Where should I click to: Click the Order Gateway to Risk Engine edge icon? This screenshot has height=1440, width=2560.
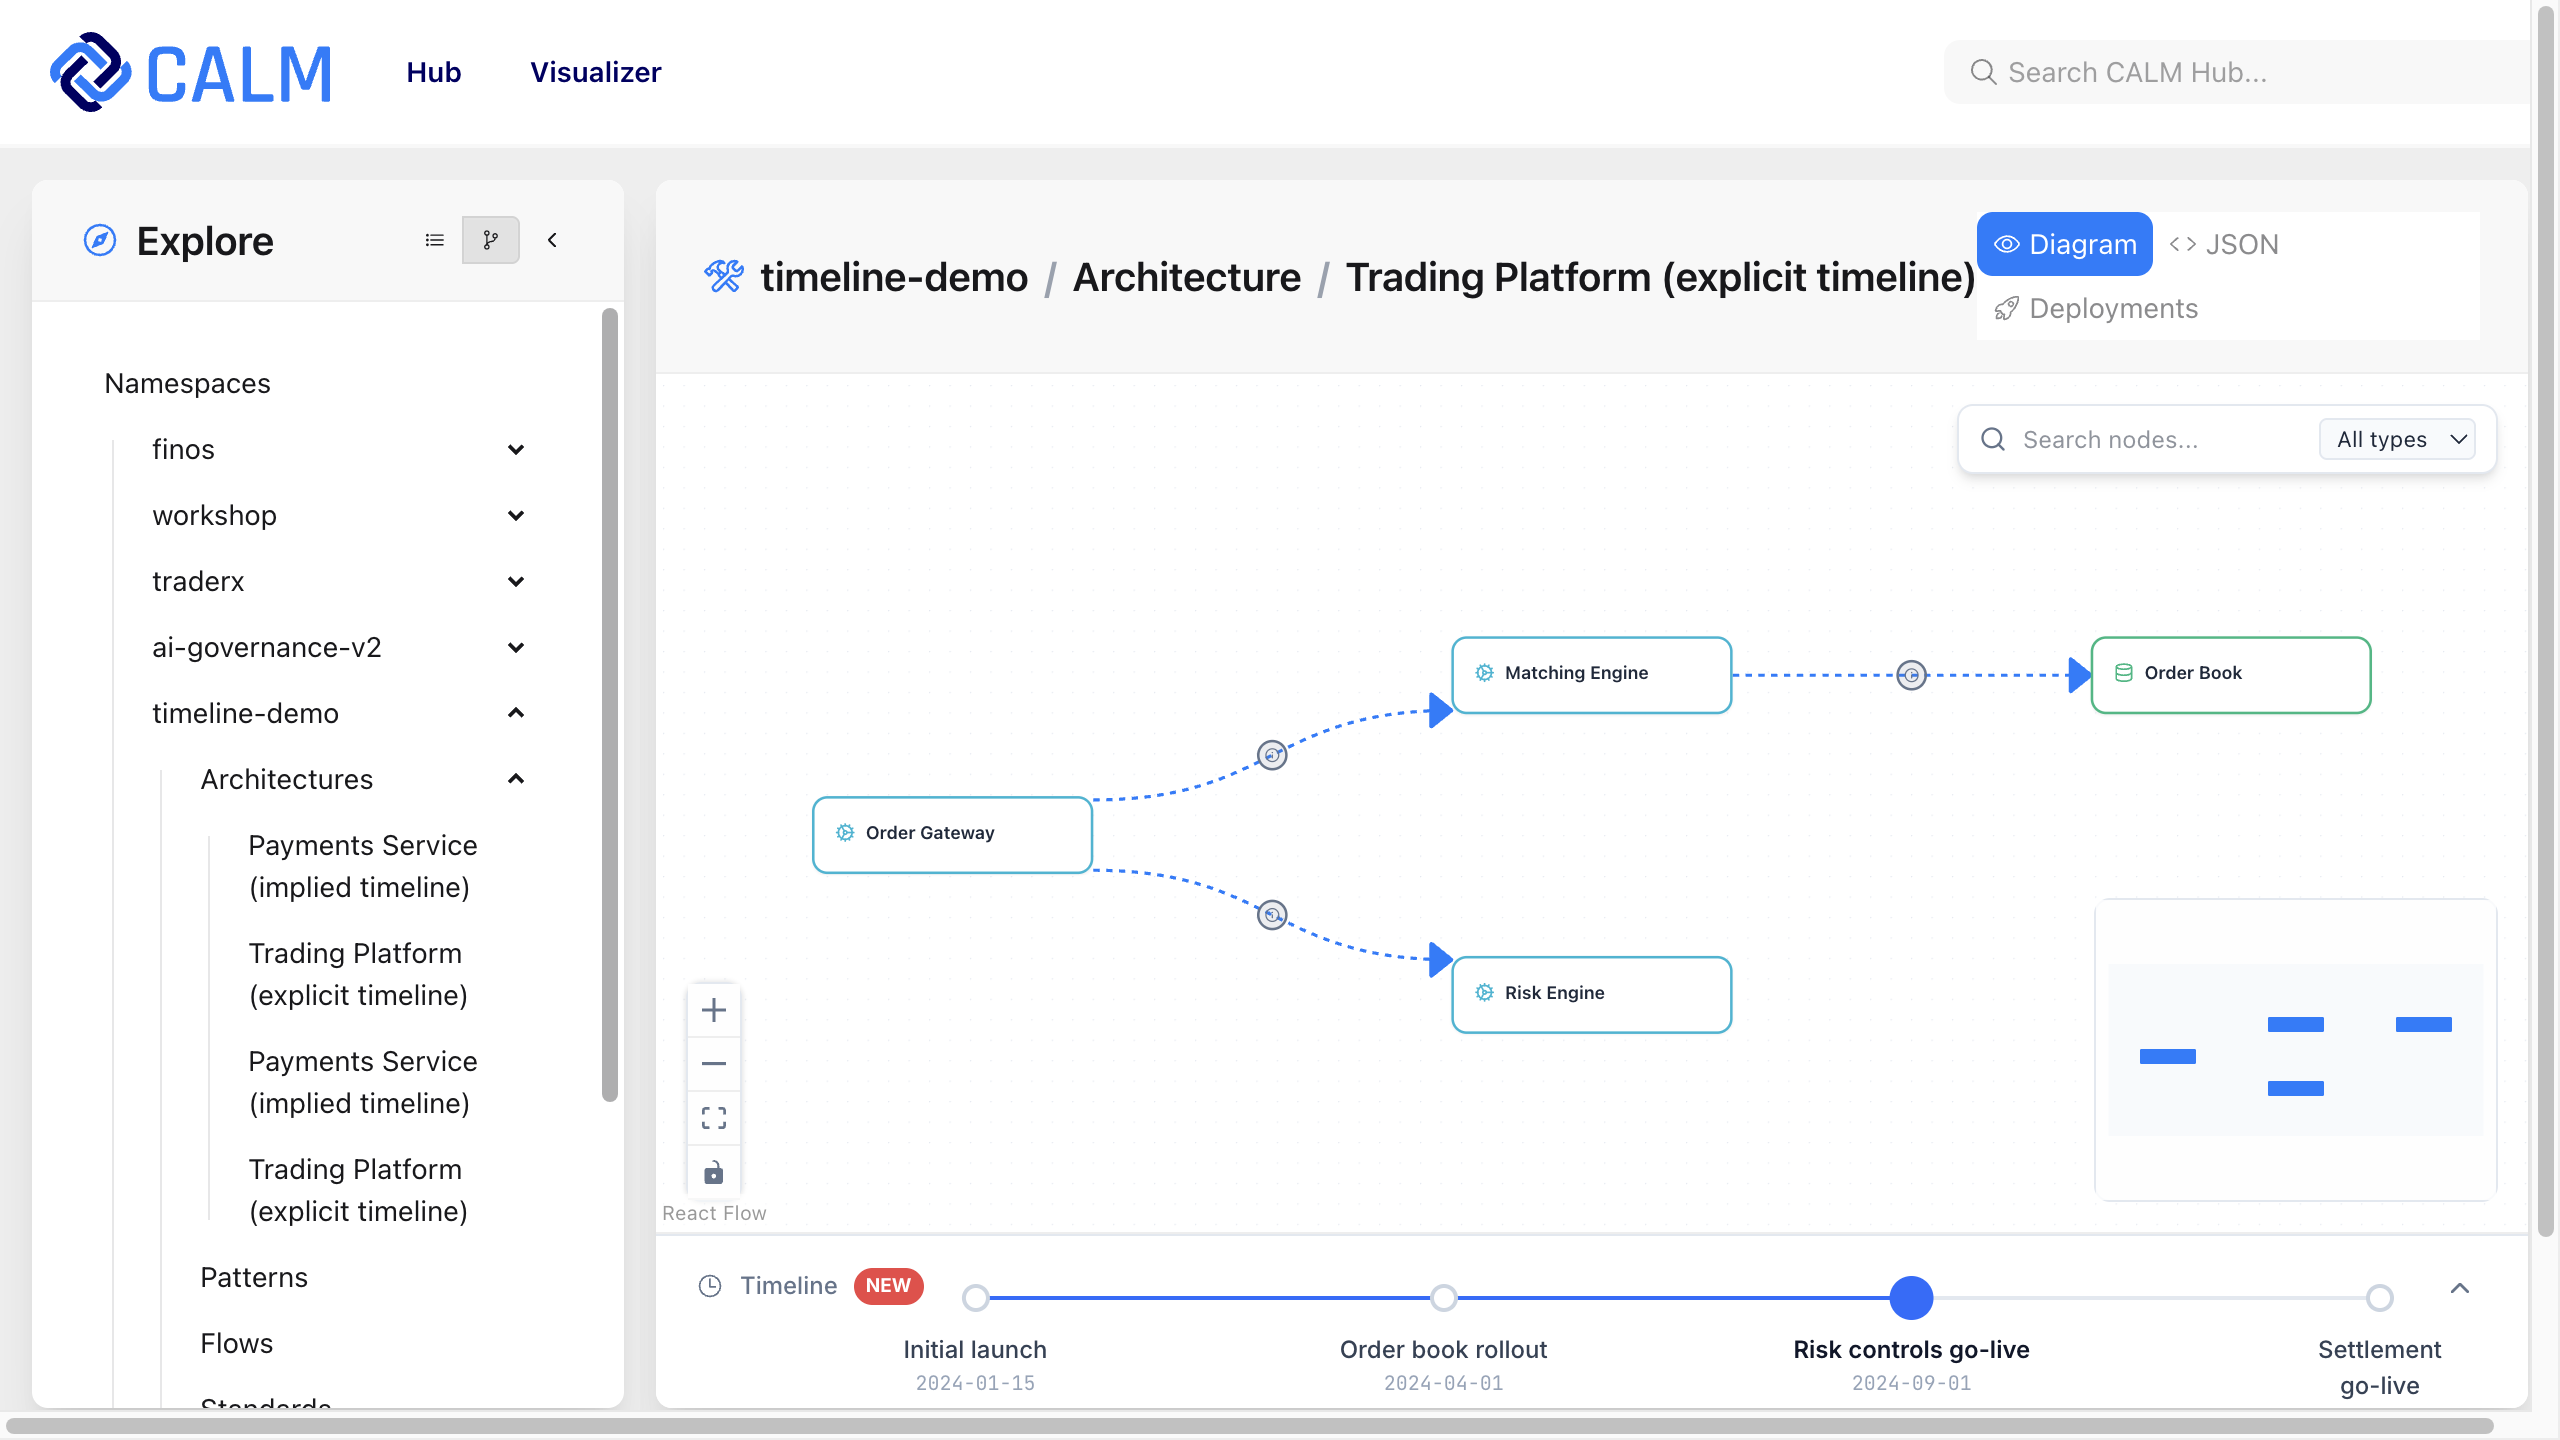tap(1272, 915)
